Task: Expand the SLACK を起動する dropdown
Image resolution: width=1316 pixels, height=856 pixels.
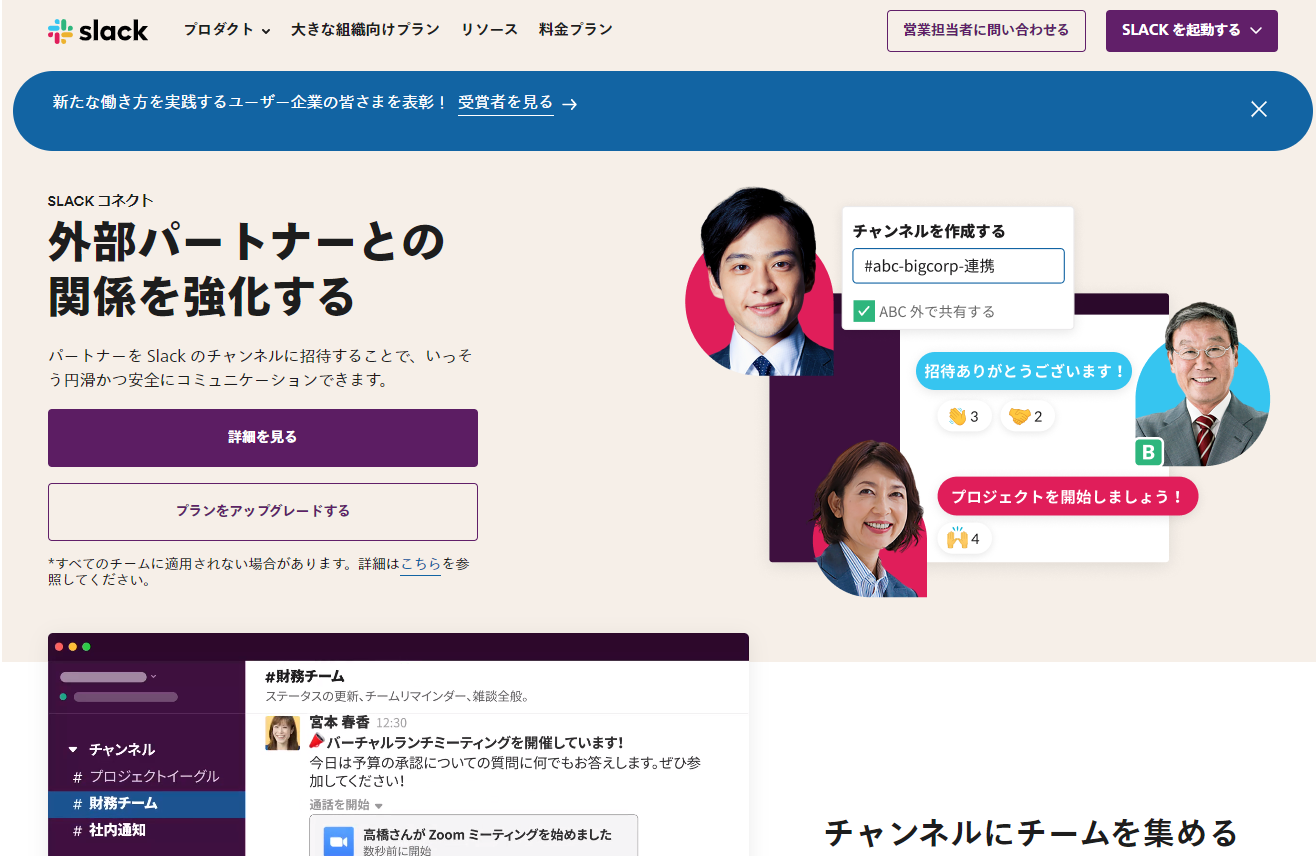Action: 1192,31
